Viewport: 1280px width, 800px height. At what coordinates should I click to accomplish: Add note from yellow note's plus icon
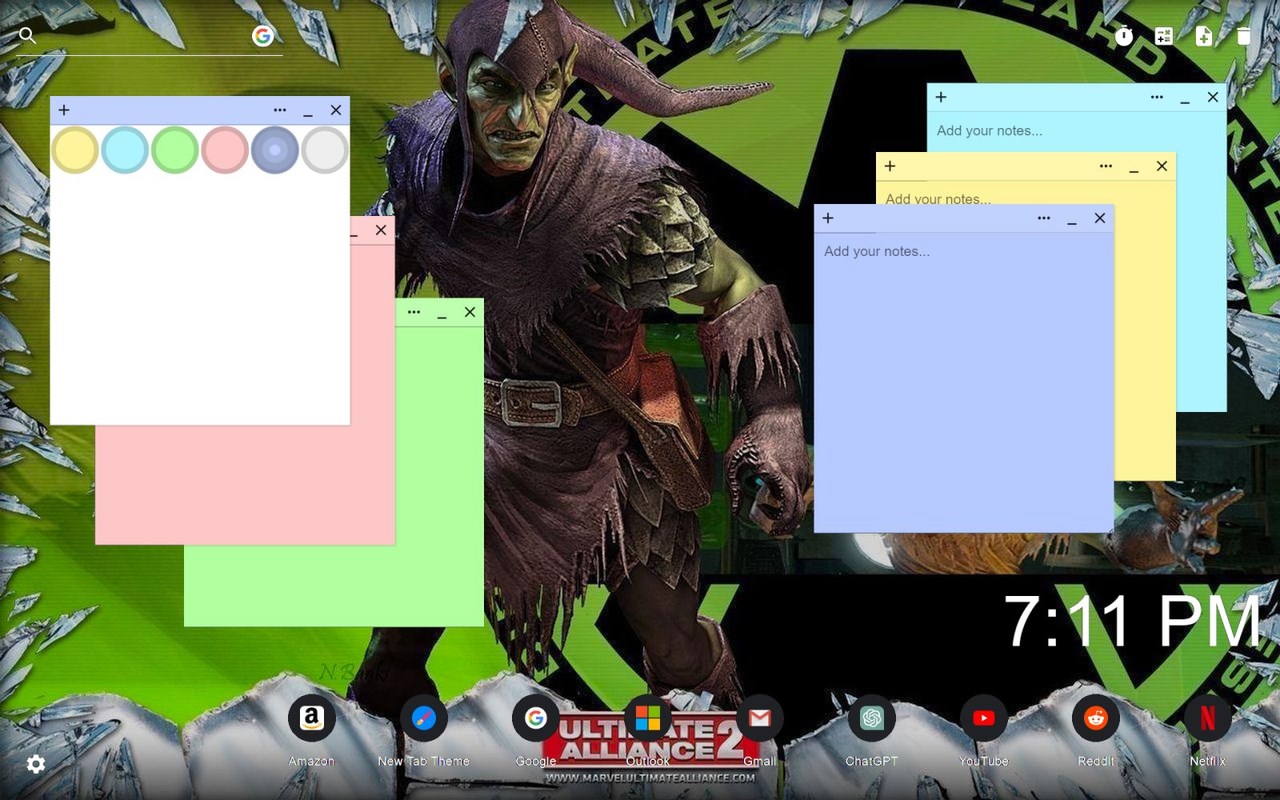point(890,166)
